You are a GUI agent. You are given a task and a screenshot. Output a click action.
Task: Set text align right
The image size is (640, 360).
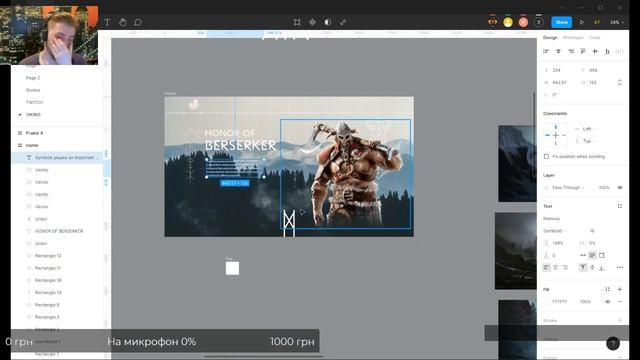[565, 268]
